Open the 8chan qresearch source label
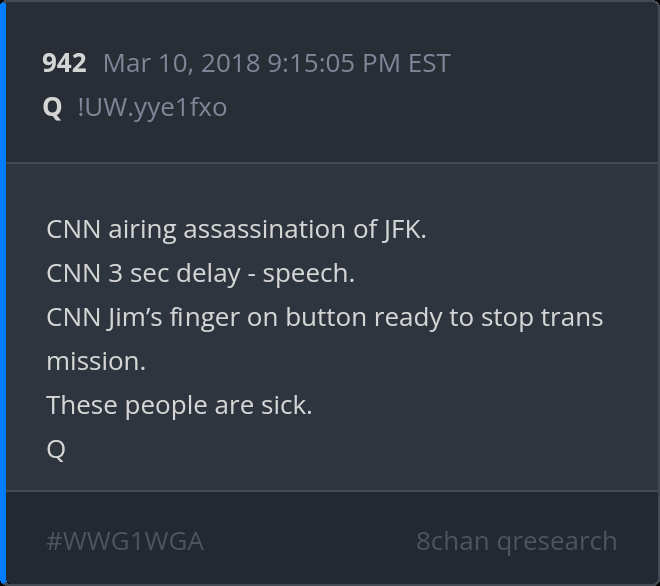This screenshot has height=586, width=660. 516,541
